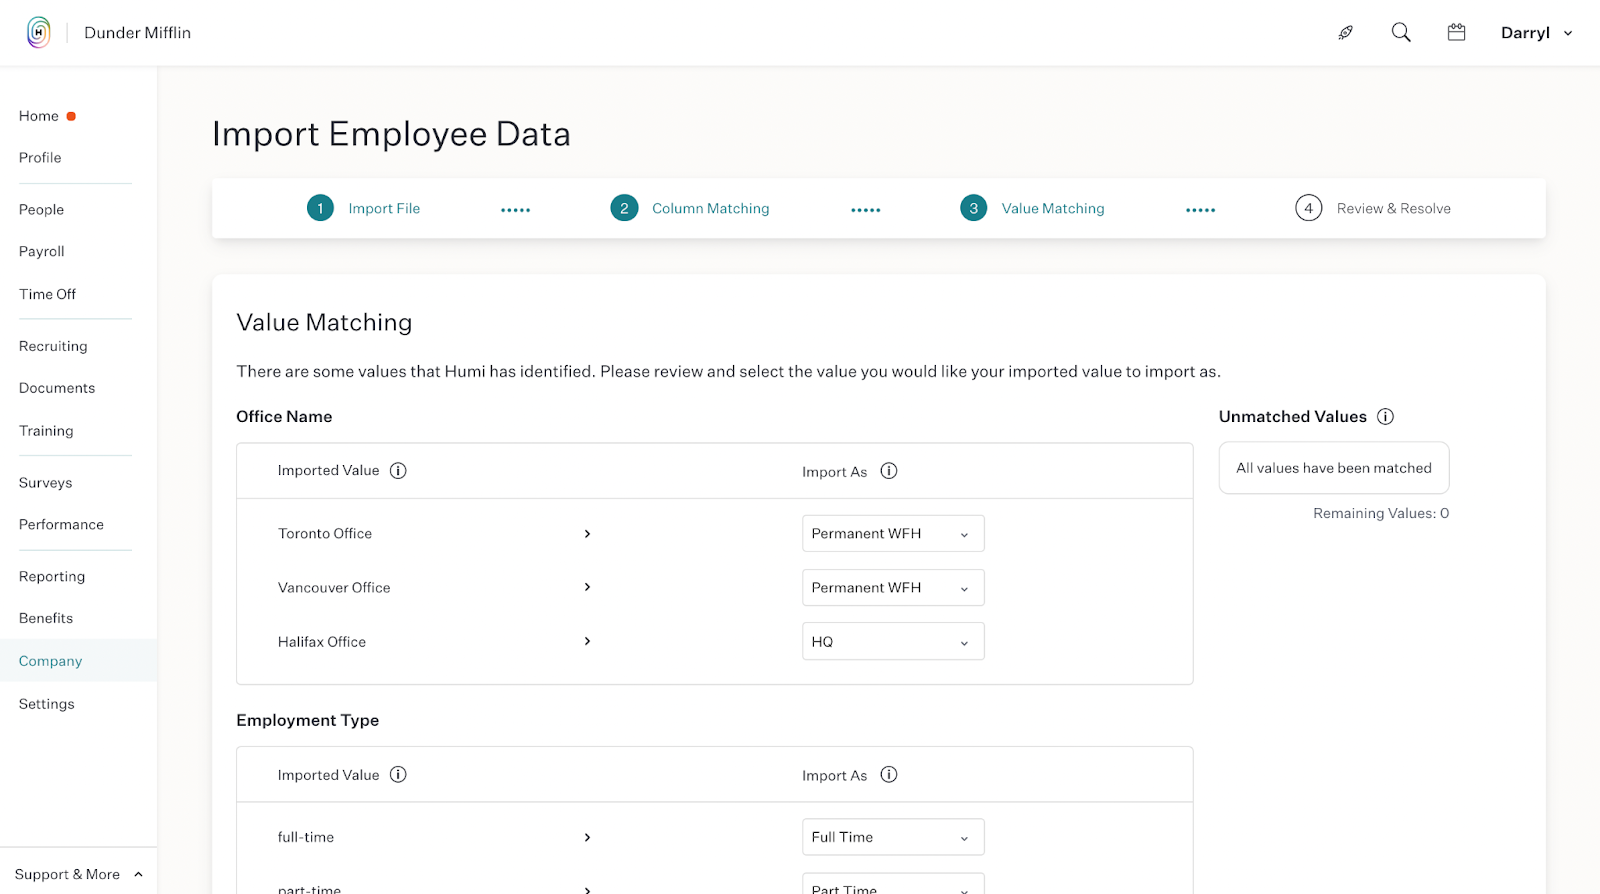Click Employment Type Imported Value info icon
Screen dimensions: 1600x894
click(x=398, y=775)
